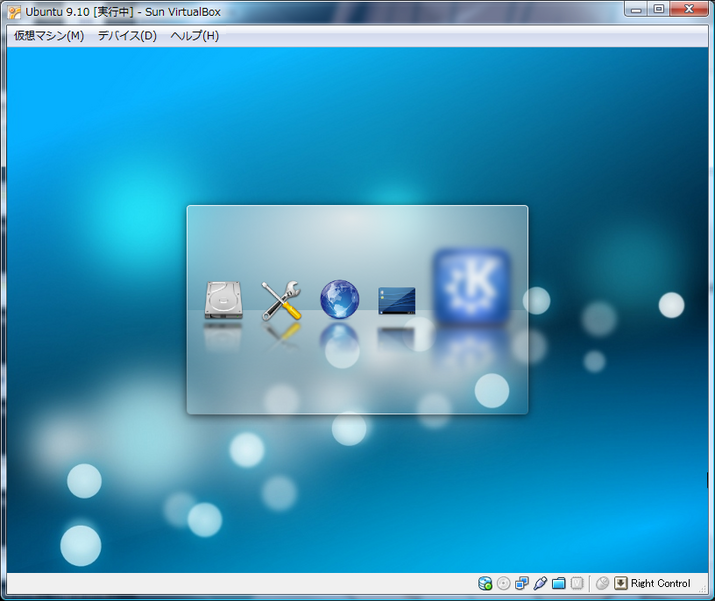The width and height of the screenshot is (715, 601).
Task: Click the Right Control host key label
Action: click(x=661, y=583)
